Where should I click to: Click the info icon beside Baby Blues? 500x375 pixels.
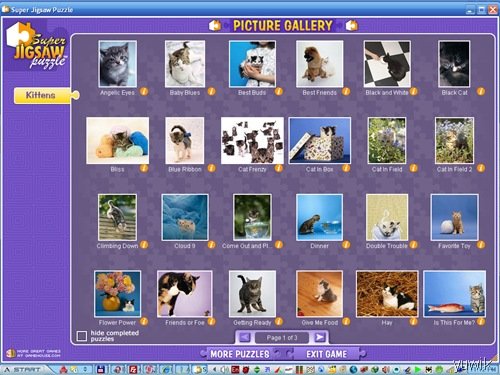tap(211, 91)
